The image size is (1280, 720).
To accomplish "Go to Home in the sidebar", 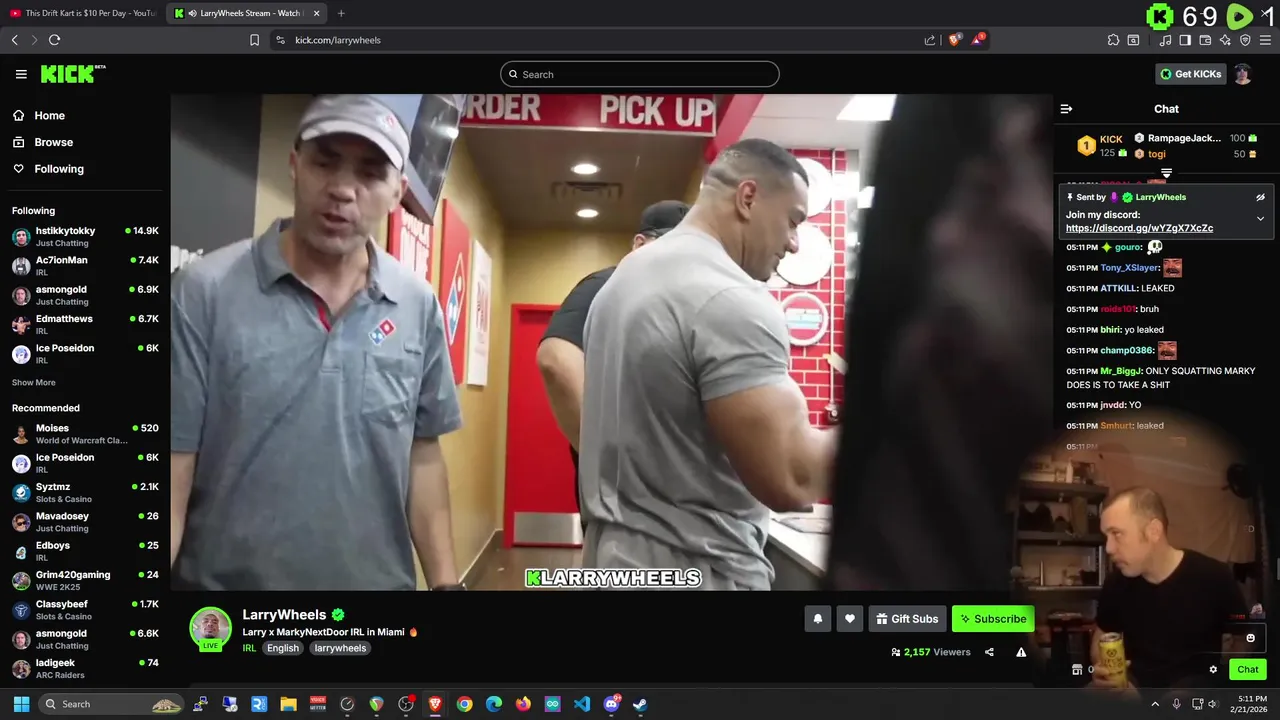I will click(x=49, y=115).
